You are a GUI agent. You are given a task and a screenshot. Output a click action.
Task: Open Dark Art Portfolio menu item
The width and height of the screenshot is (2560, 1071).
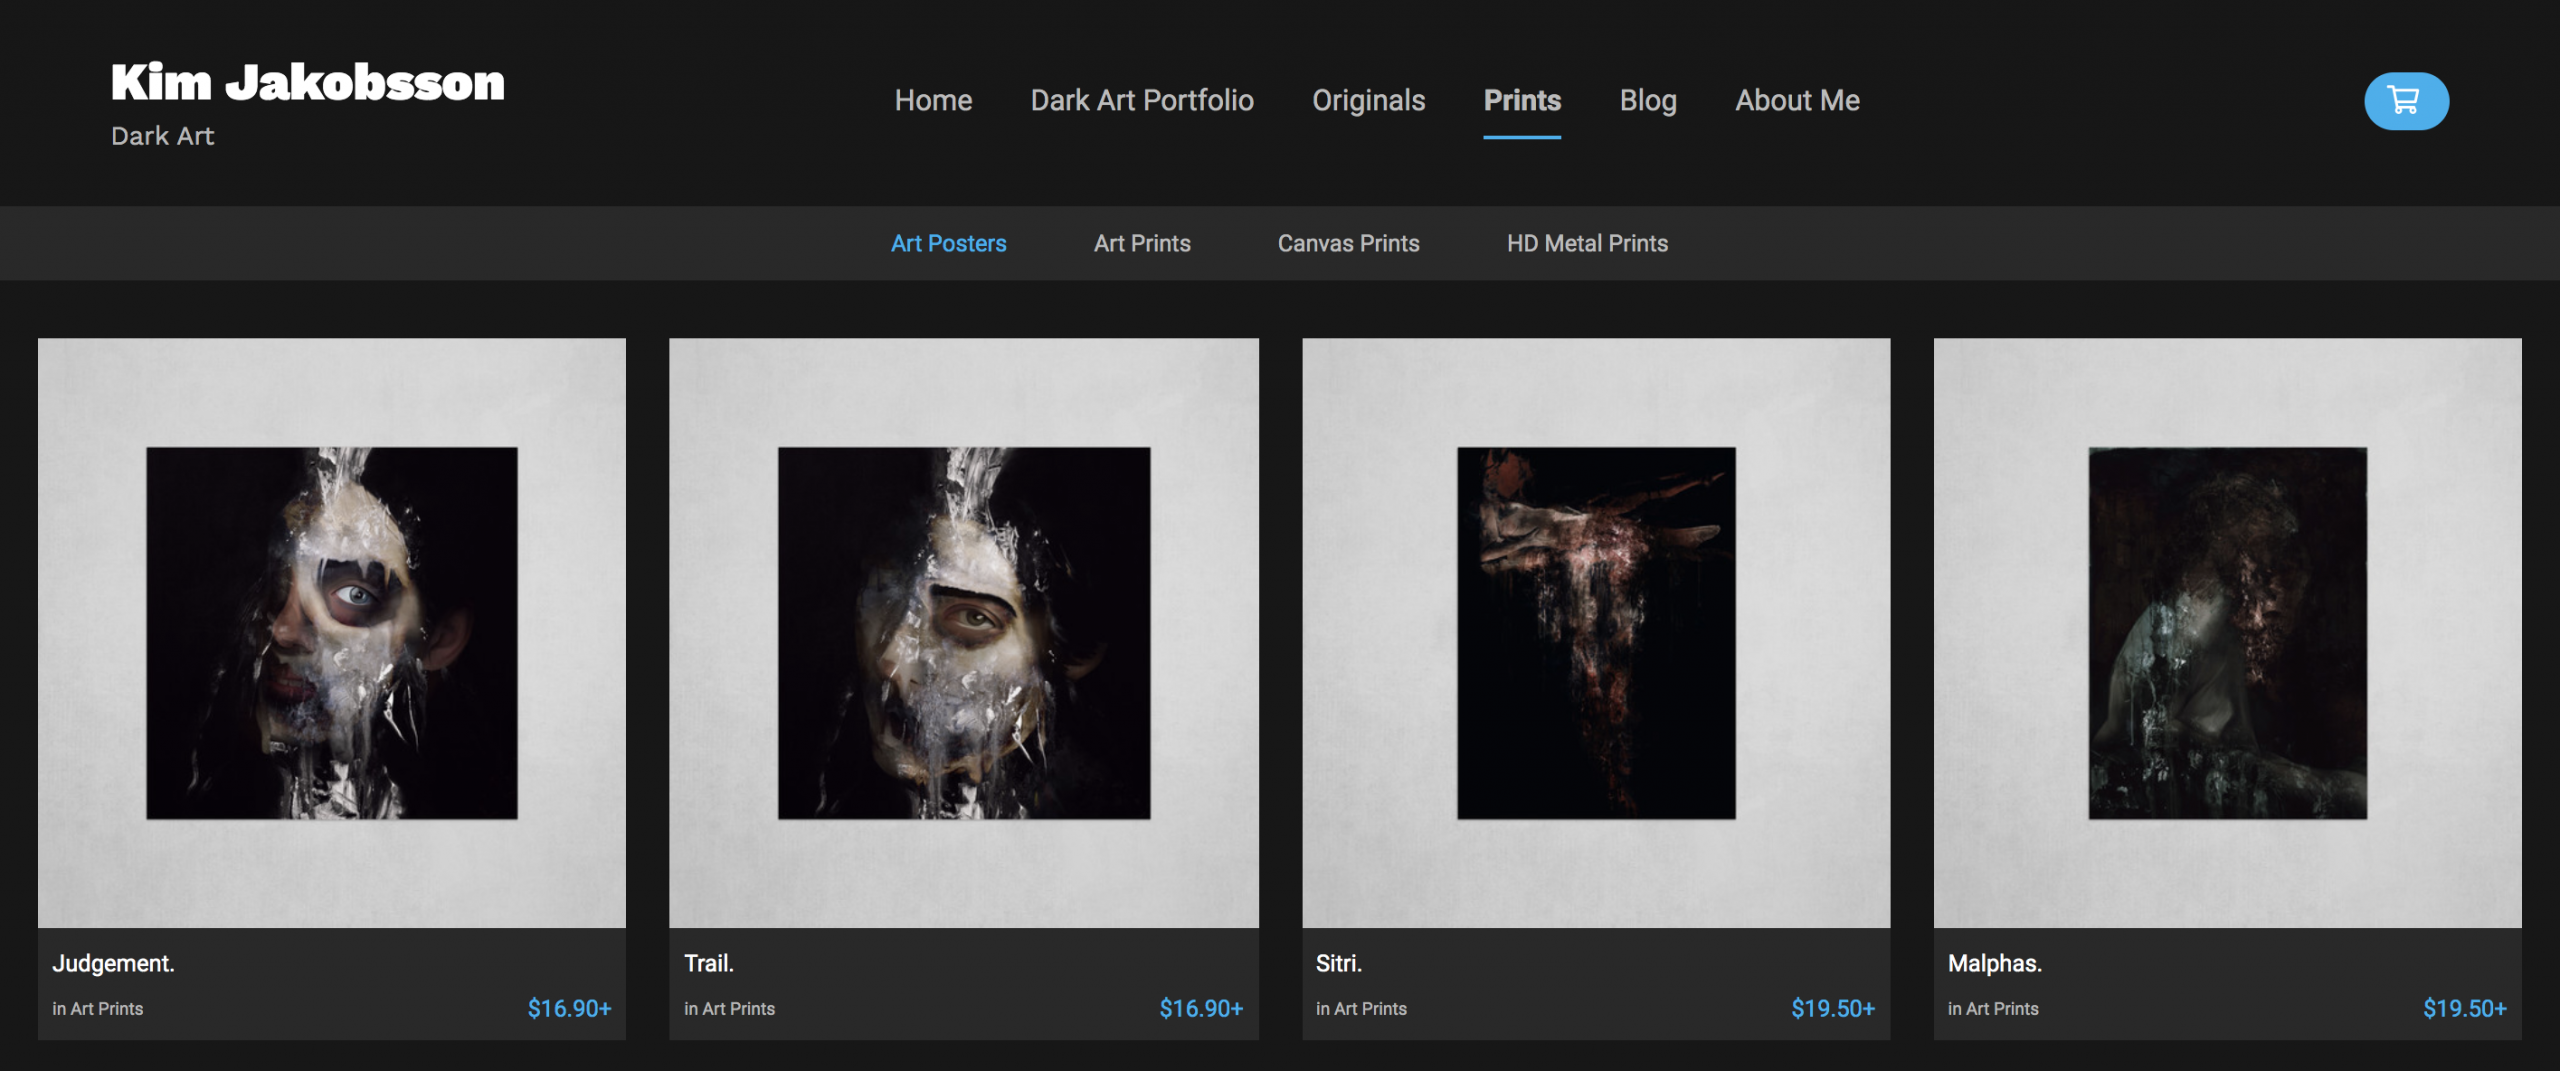1142,100
